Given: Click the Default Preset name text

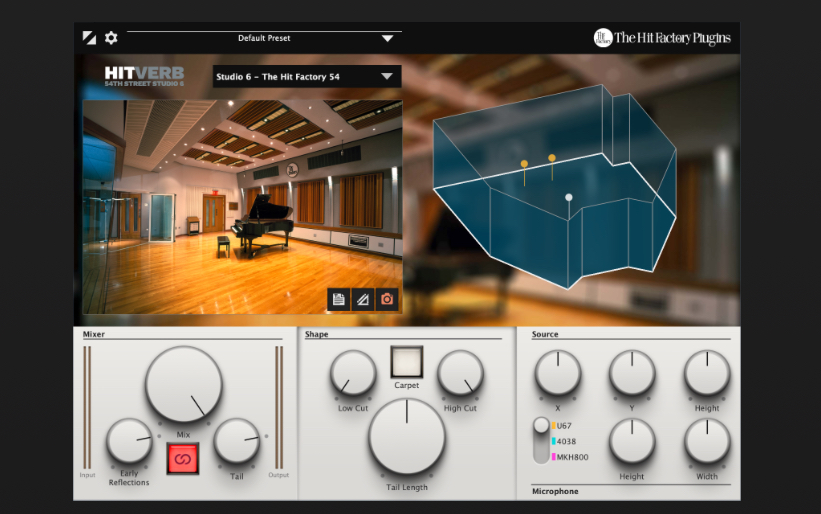Looking at the screenshot, I should pos(264,38).
